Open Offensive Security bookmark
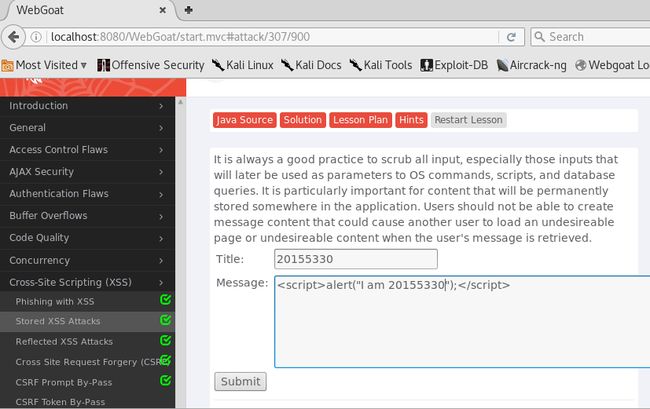 [150, 65]
